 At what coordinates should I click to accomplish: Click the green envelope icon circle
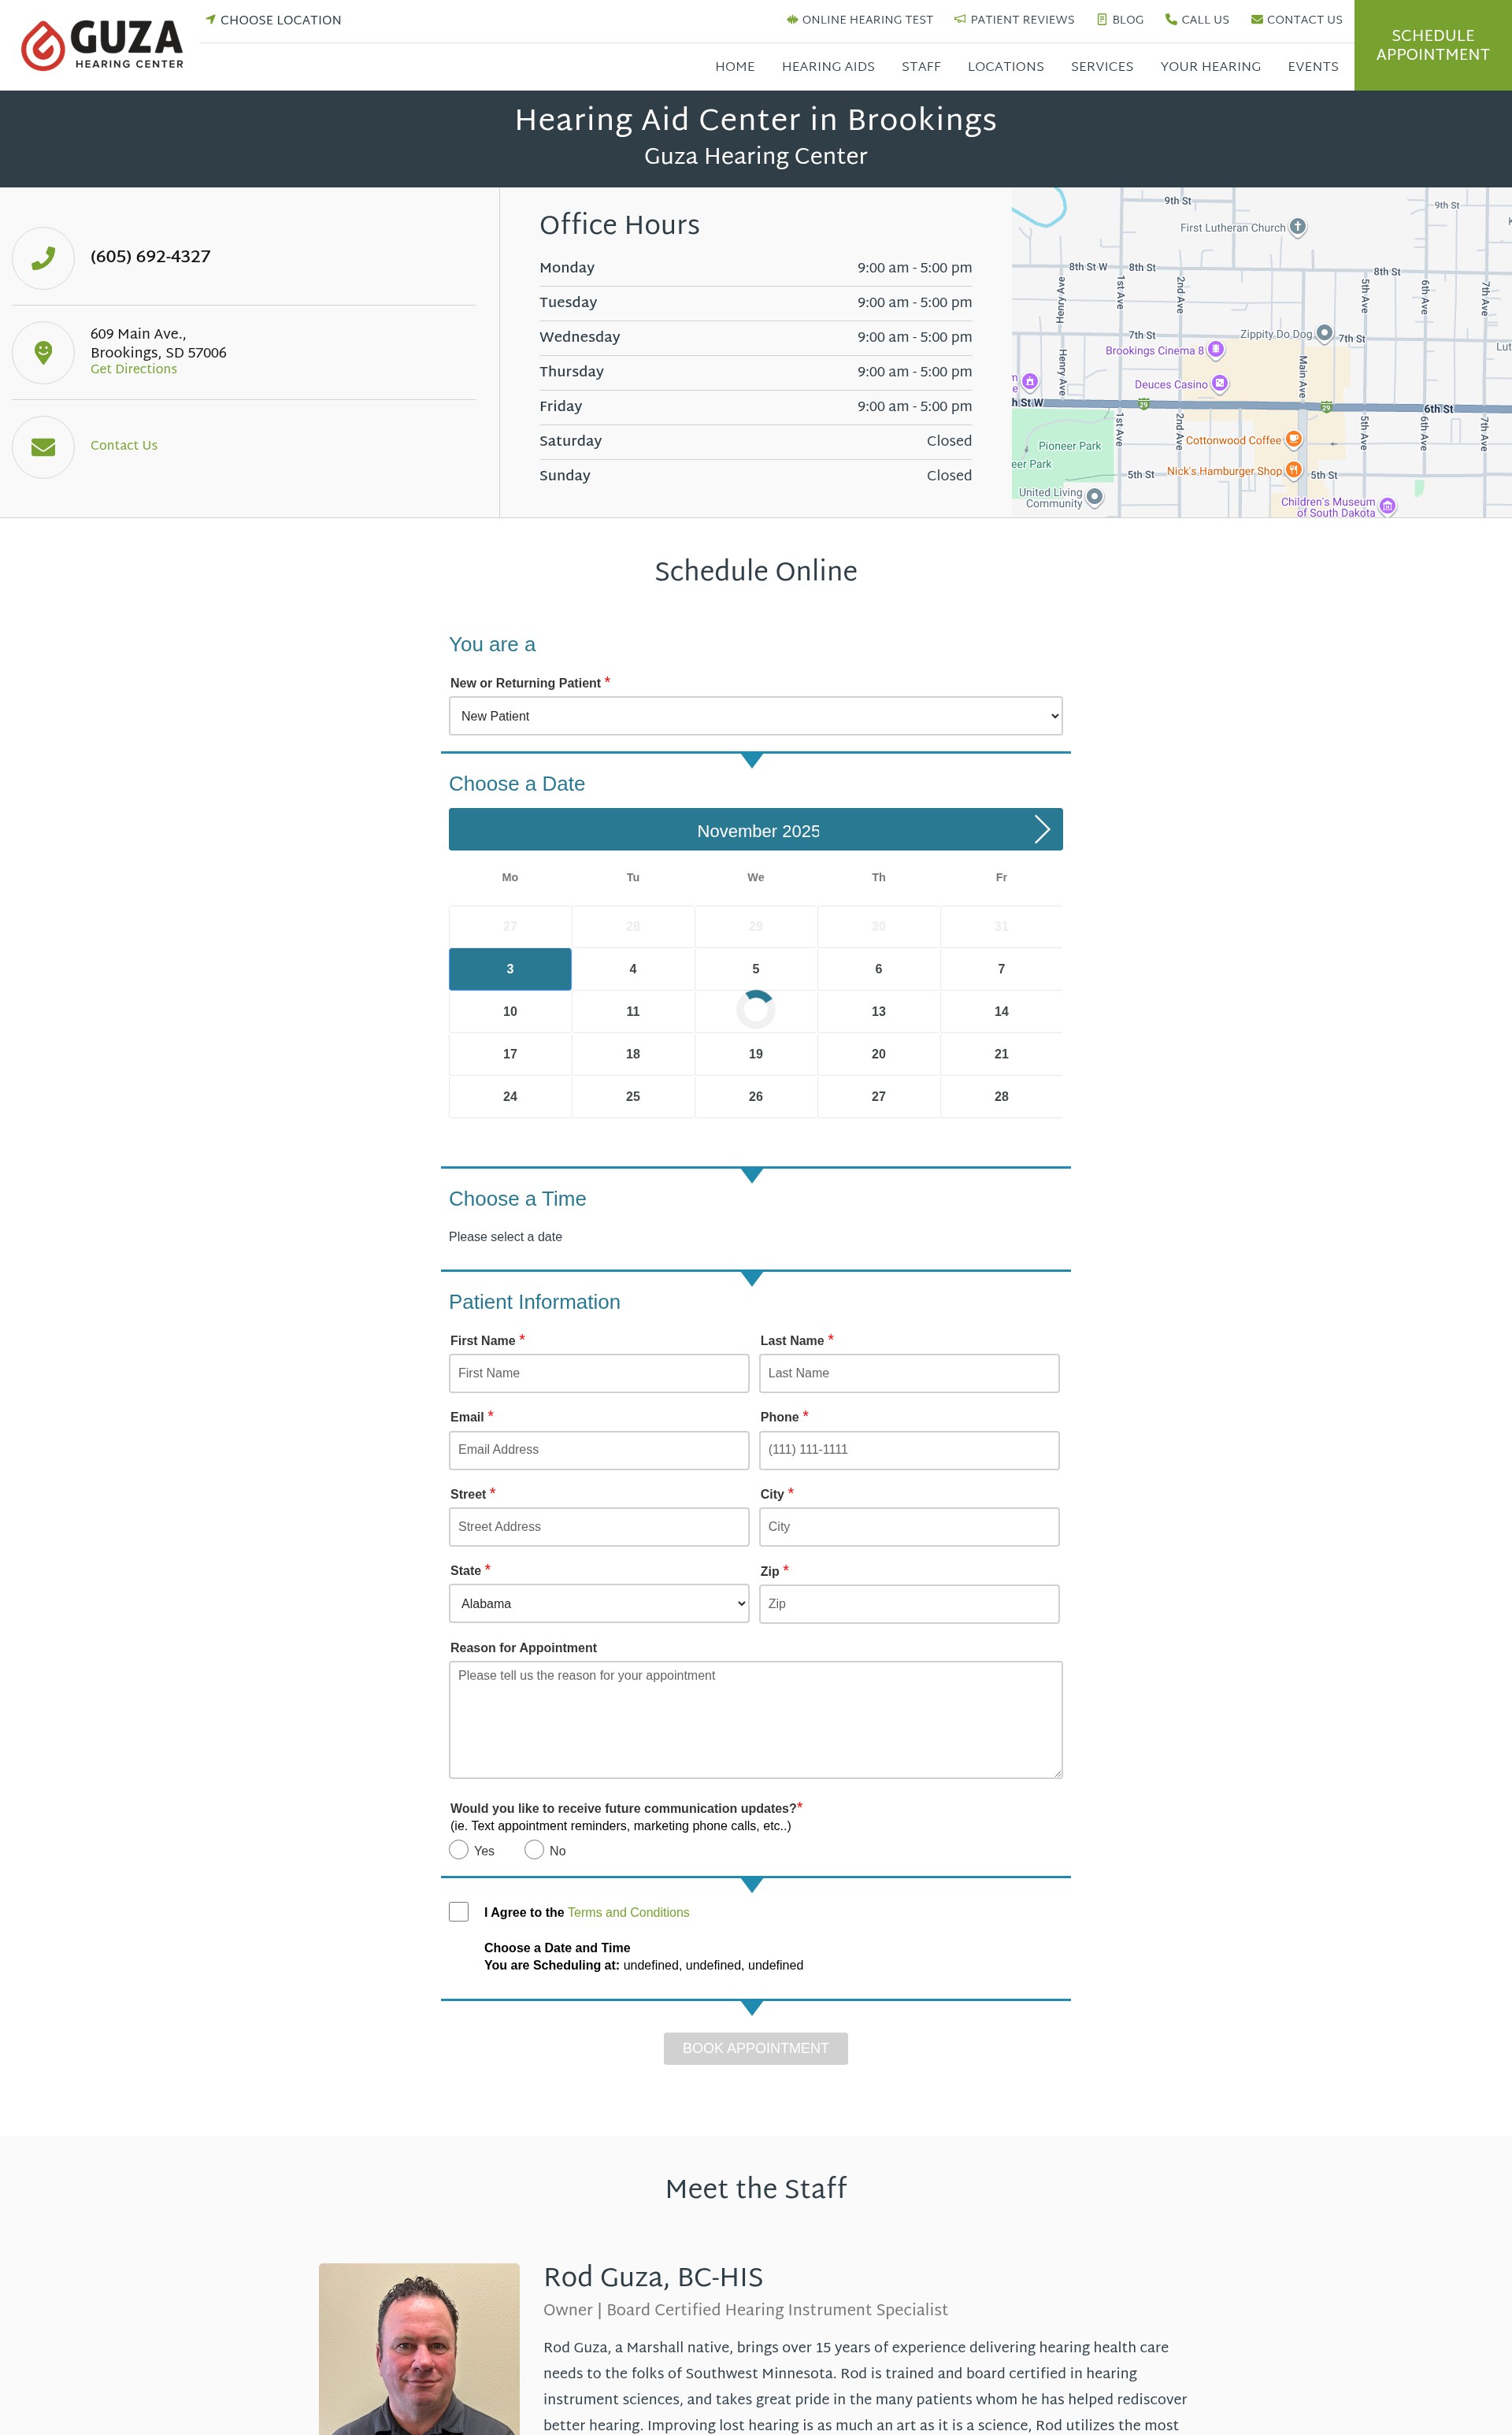click(43, 447)
